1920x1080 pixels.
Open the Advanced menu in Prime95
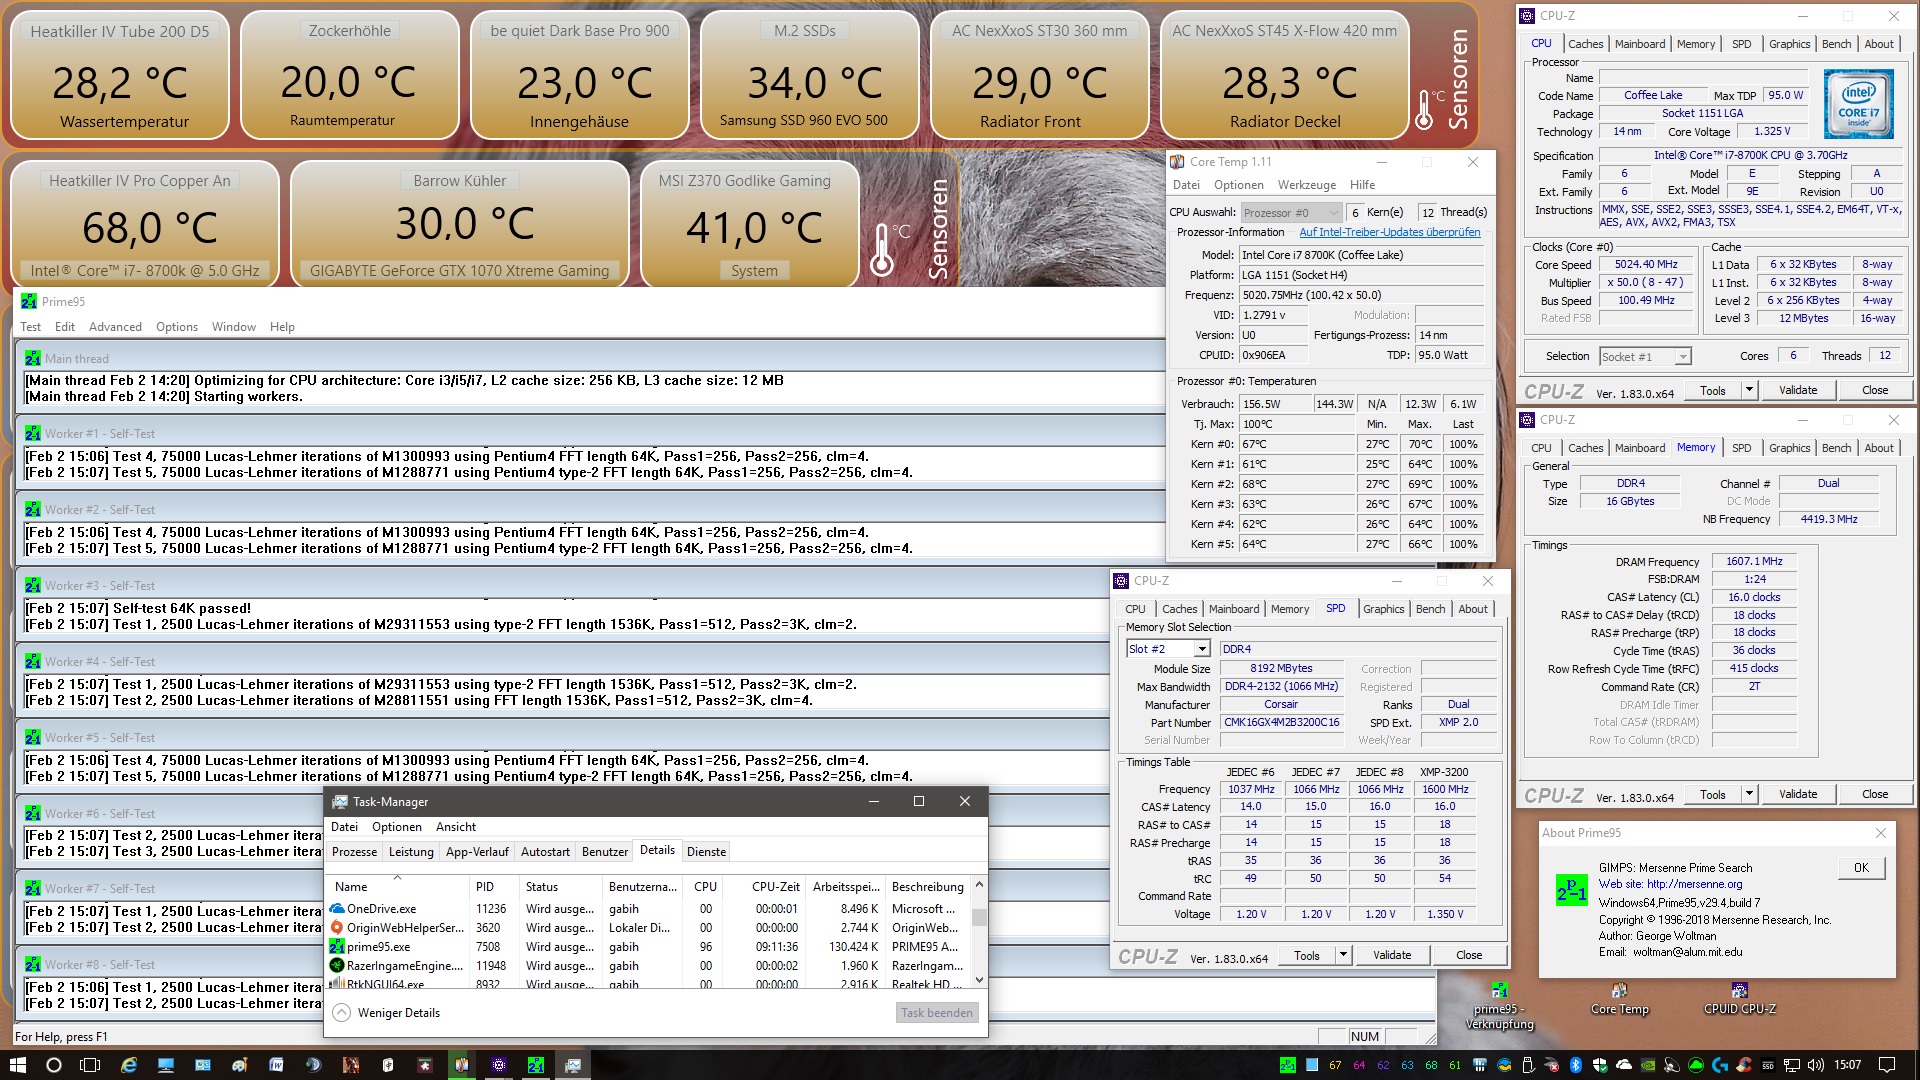[115, 327]
